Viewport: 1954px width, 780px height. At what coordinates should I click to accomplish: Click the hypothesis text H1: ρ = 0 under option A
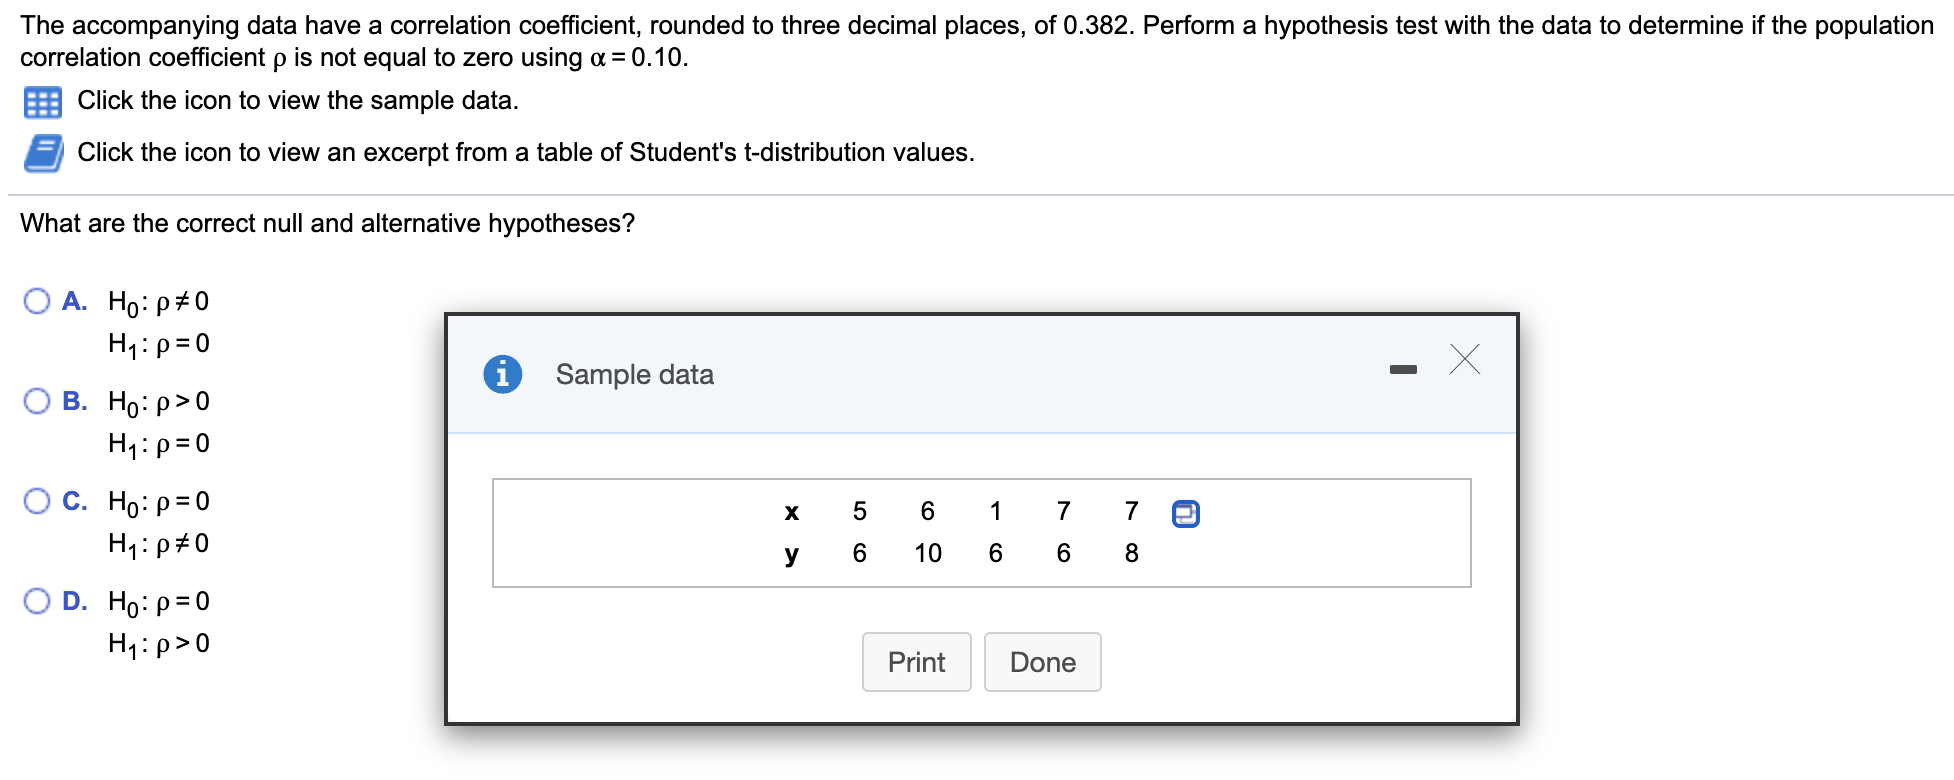point(158,343)
